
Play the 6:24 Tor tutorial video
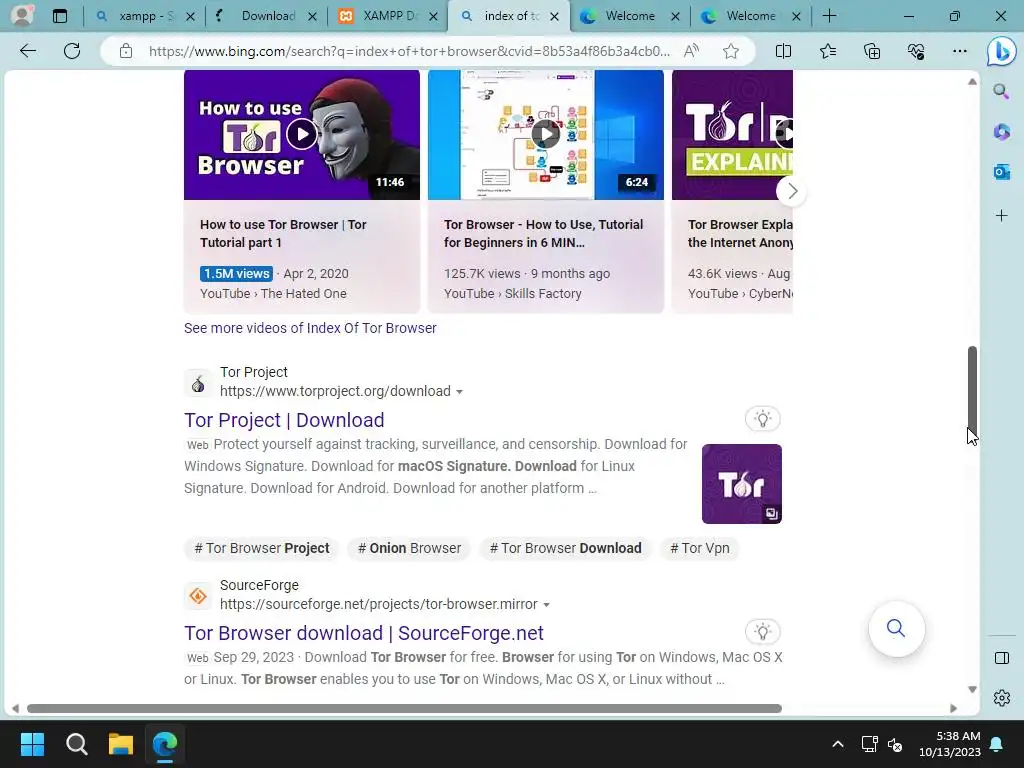[x=545, y=135]
